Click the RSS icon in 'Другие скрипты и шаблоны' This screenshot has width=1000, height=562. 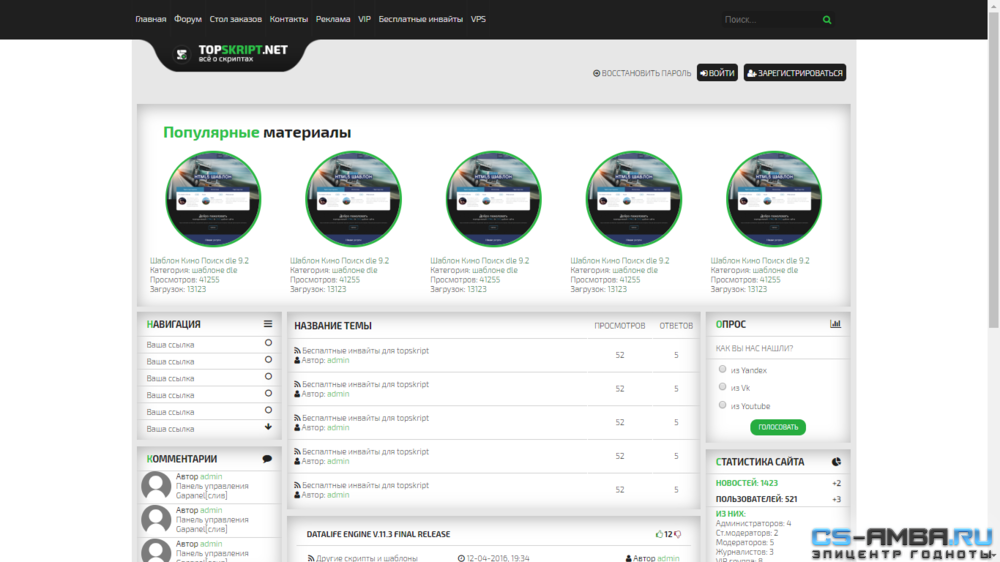point(311,558)
